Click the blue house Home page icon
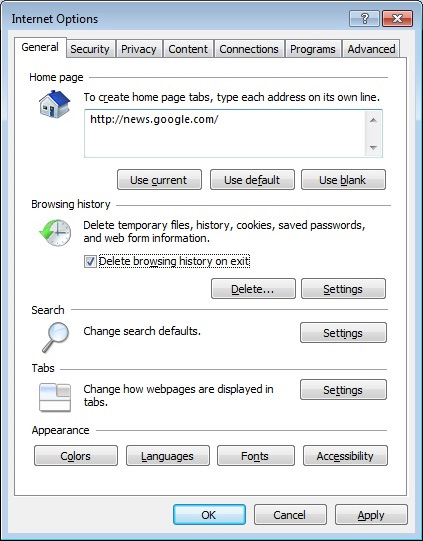423x541 pixels. (55, 104)
